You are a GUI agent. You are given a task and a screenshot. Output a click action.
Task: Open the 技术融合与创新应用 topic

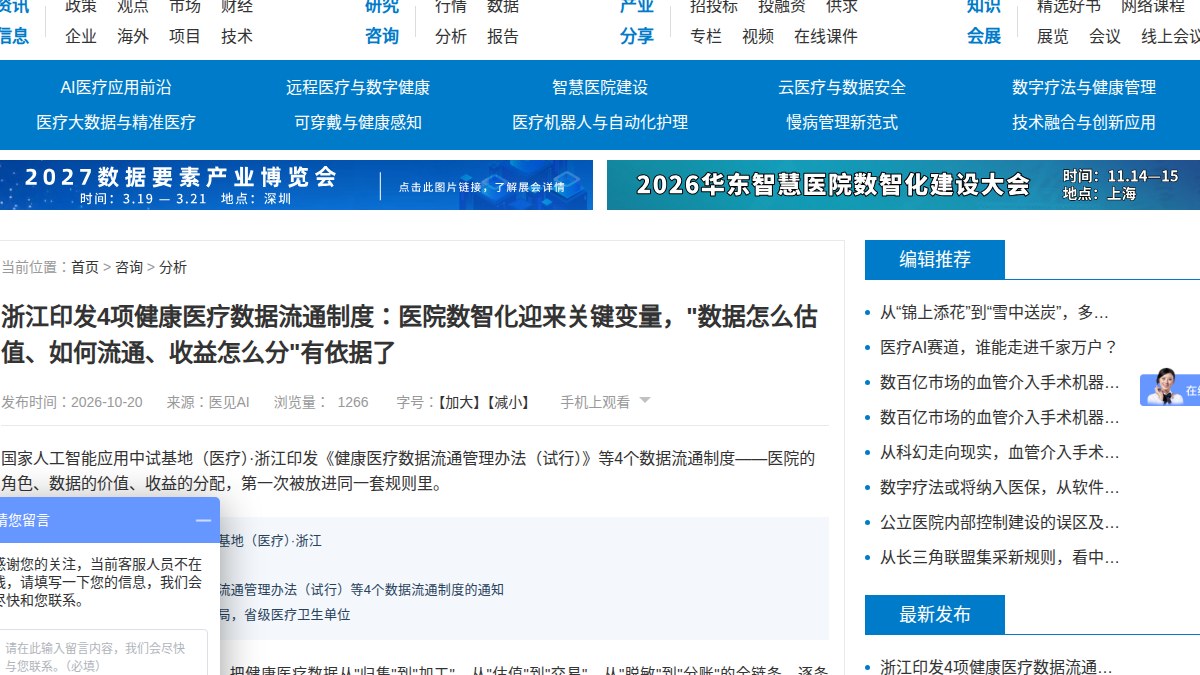coord(1084,122)
